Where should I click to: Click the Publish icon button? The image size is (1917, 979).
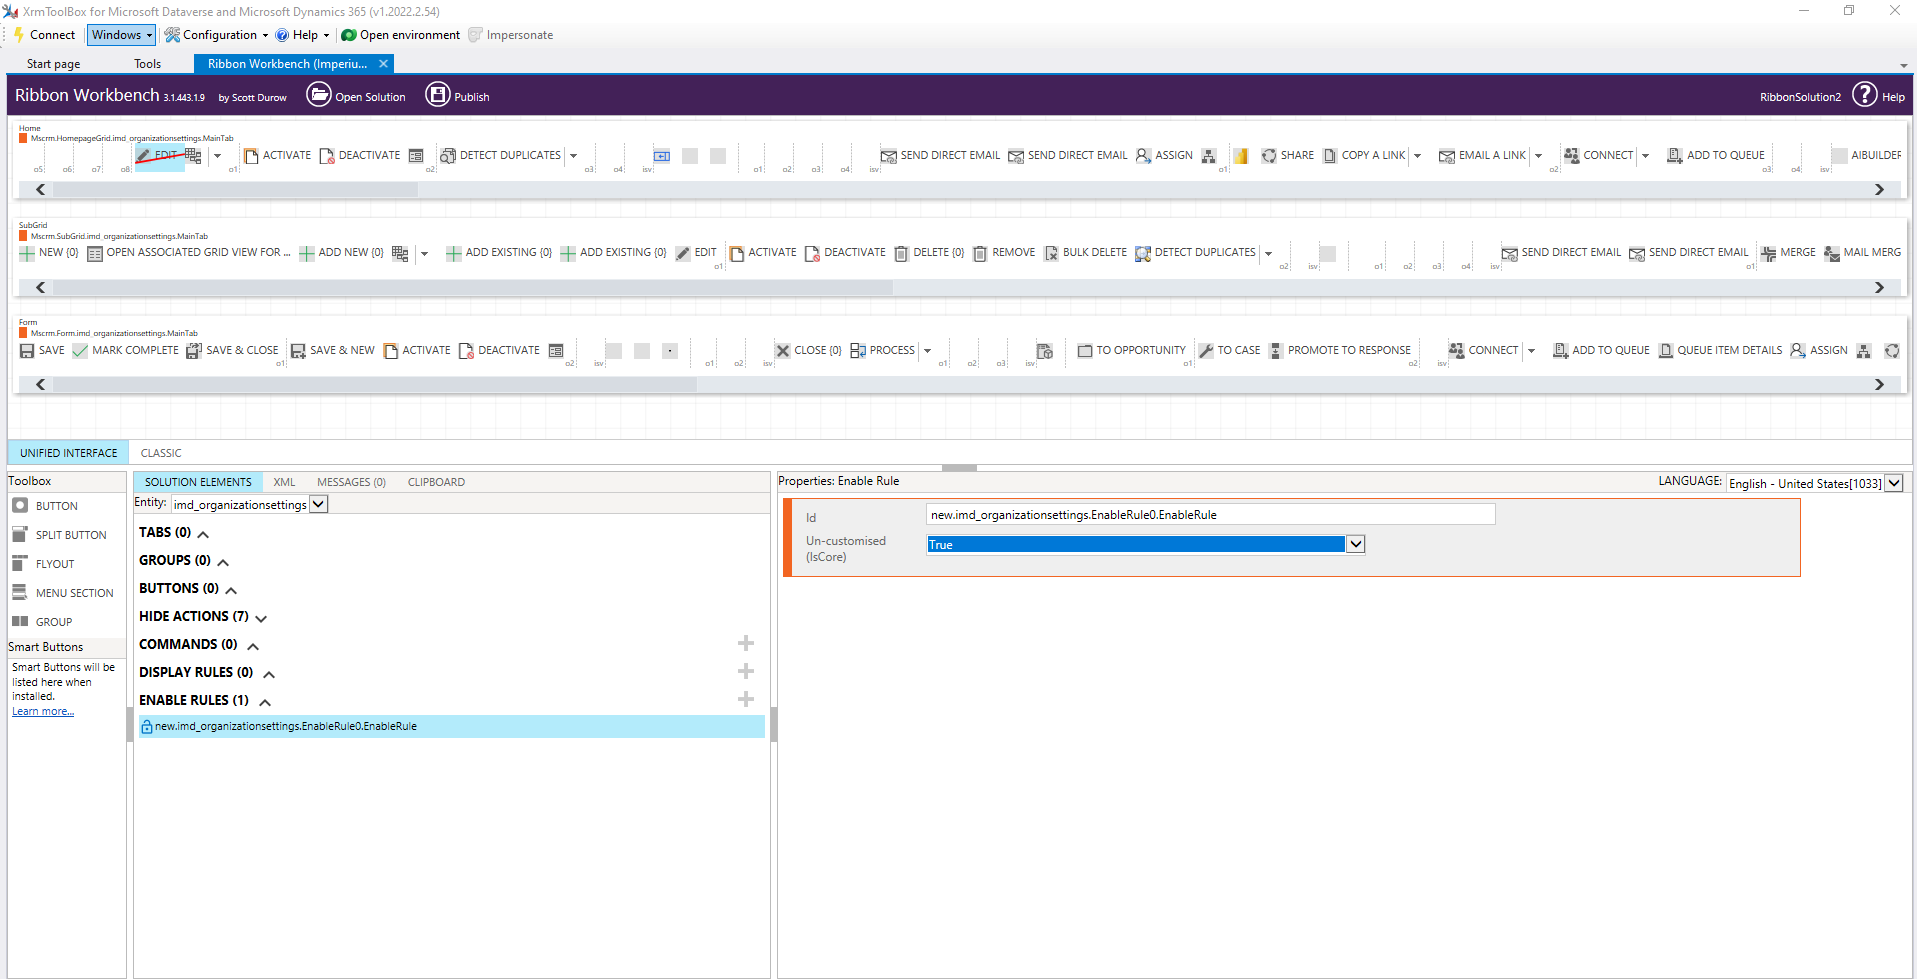[x=438, y=95]
